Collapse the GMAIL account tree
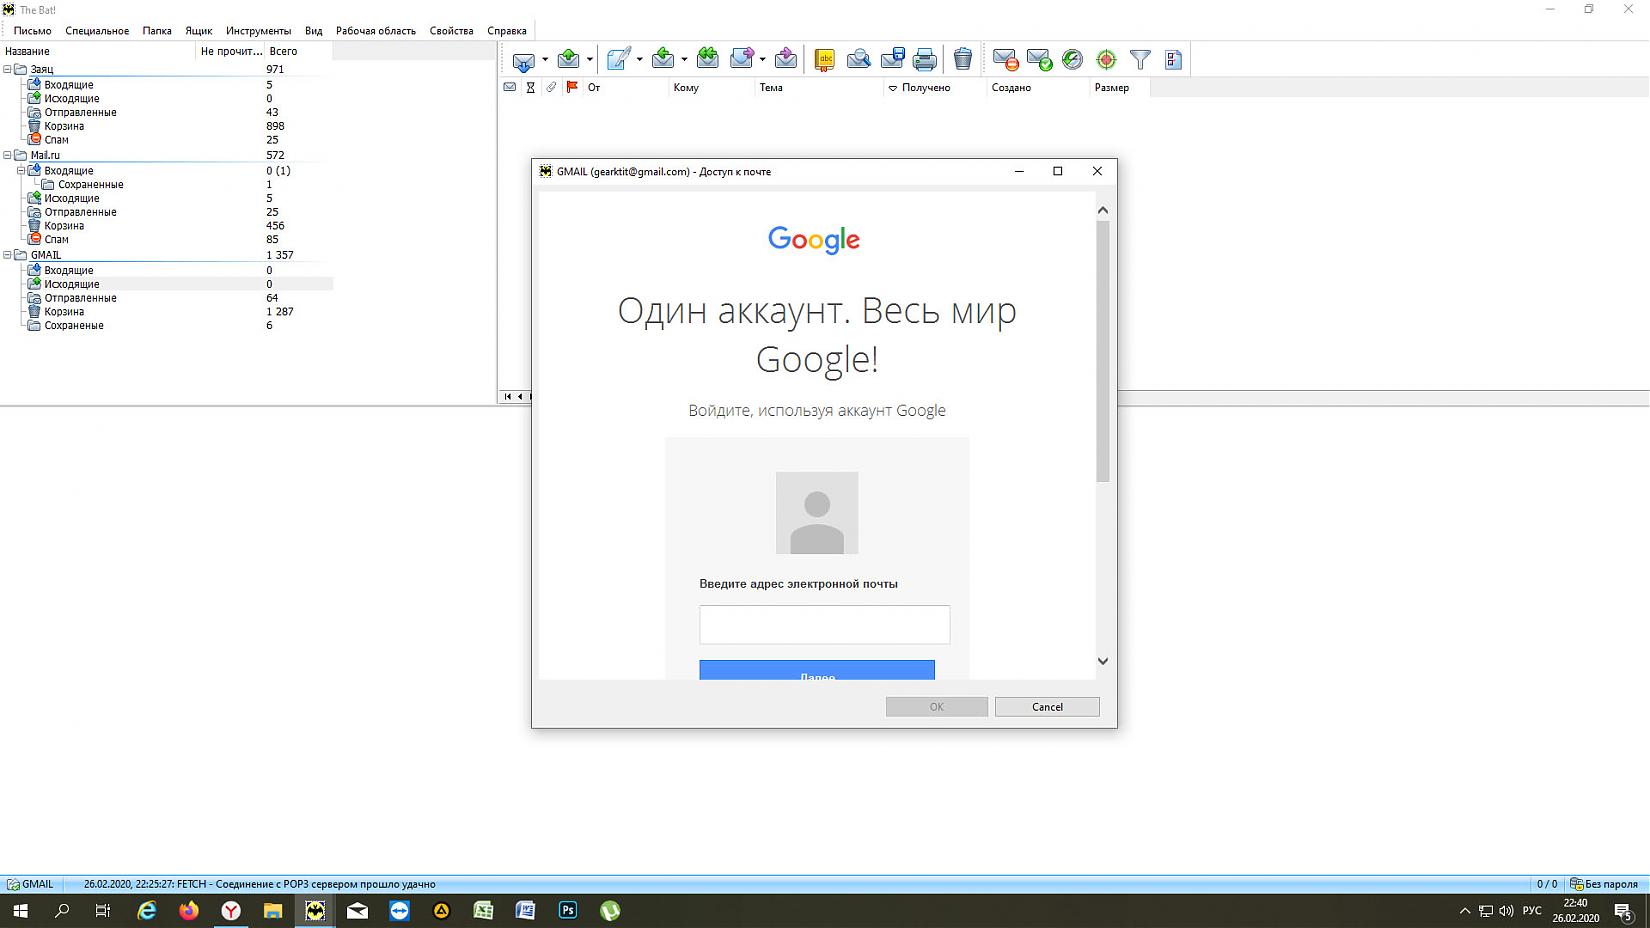This screenshot has height=928, width=1650. [7, 255]
